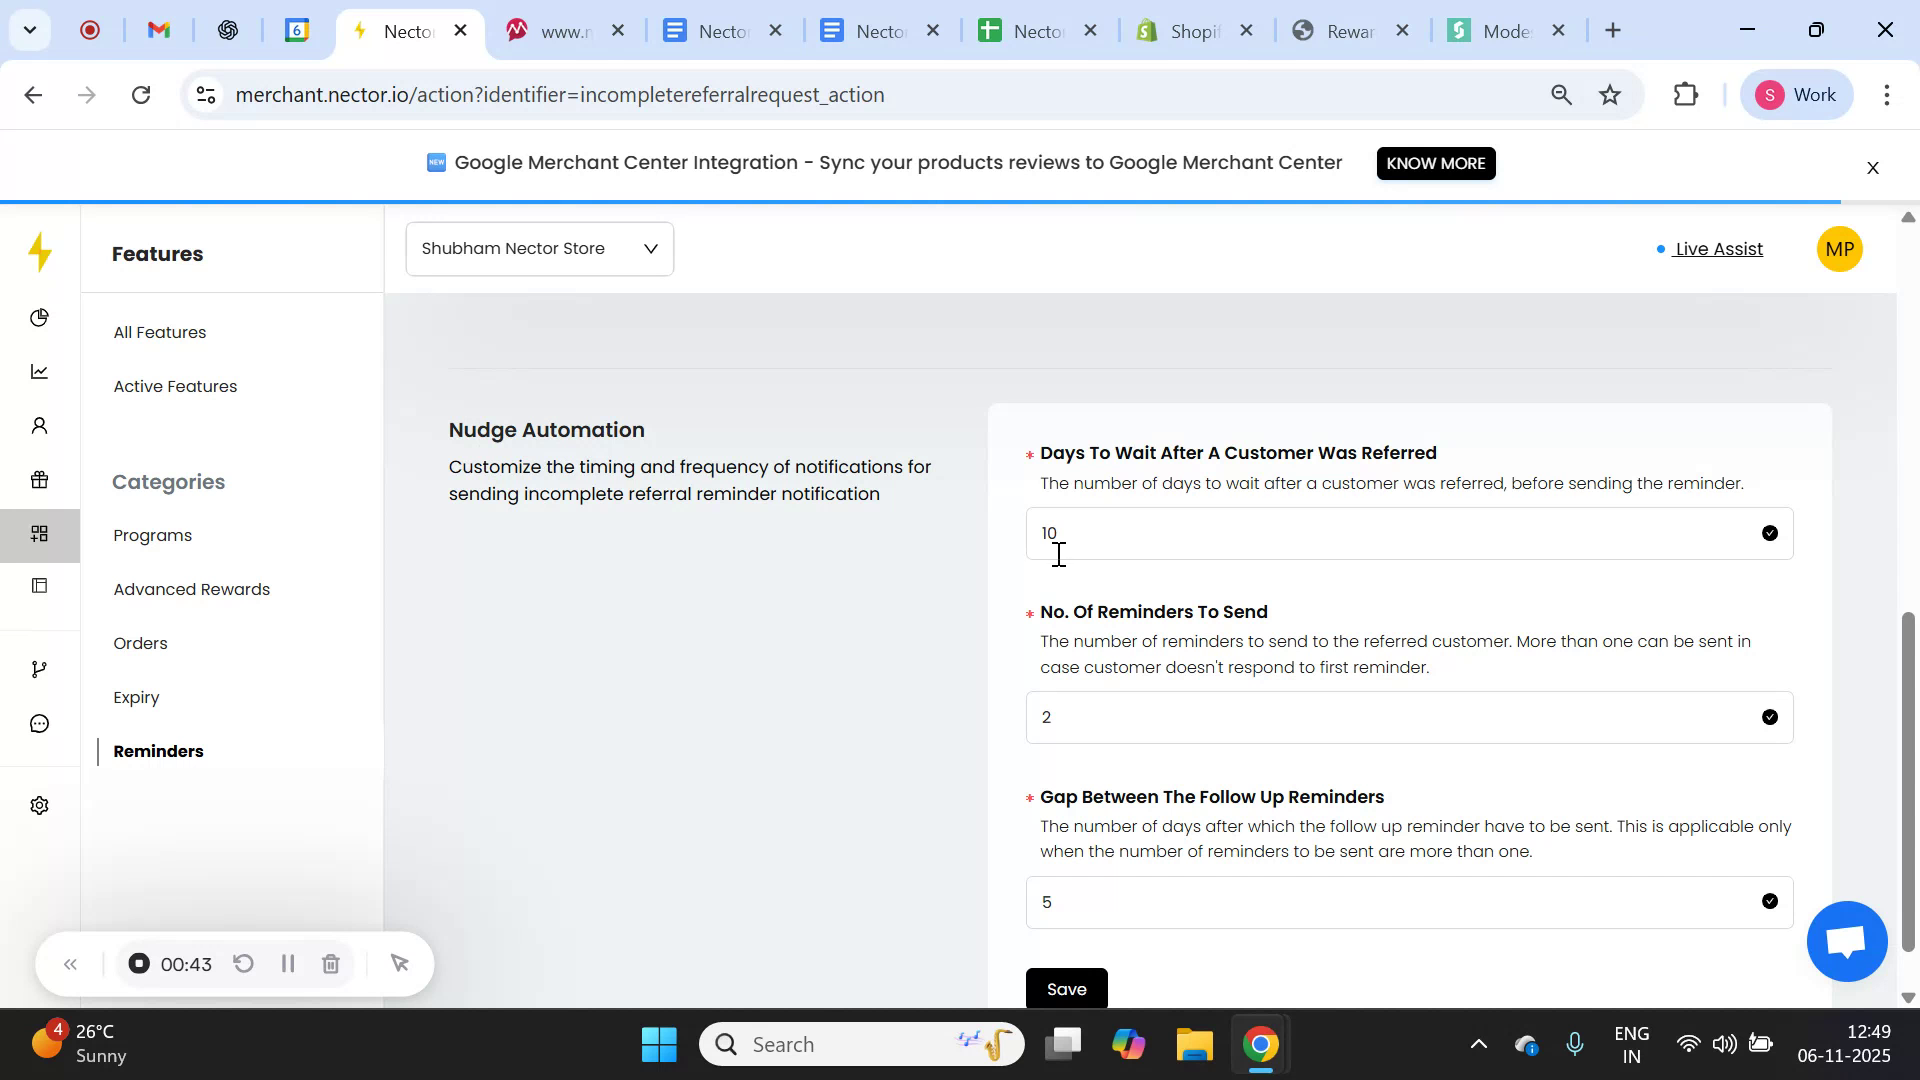Open the chat messages icon in sidebar

click(40, 723)
